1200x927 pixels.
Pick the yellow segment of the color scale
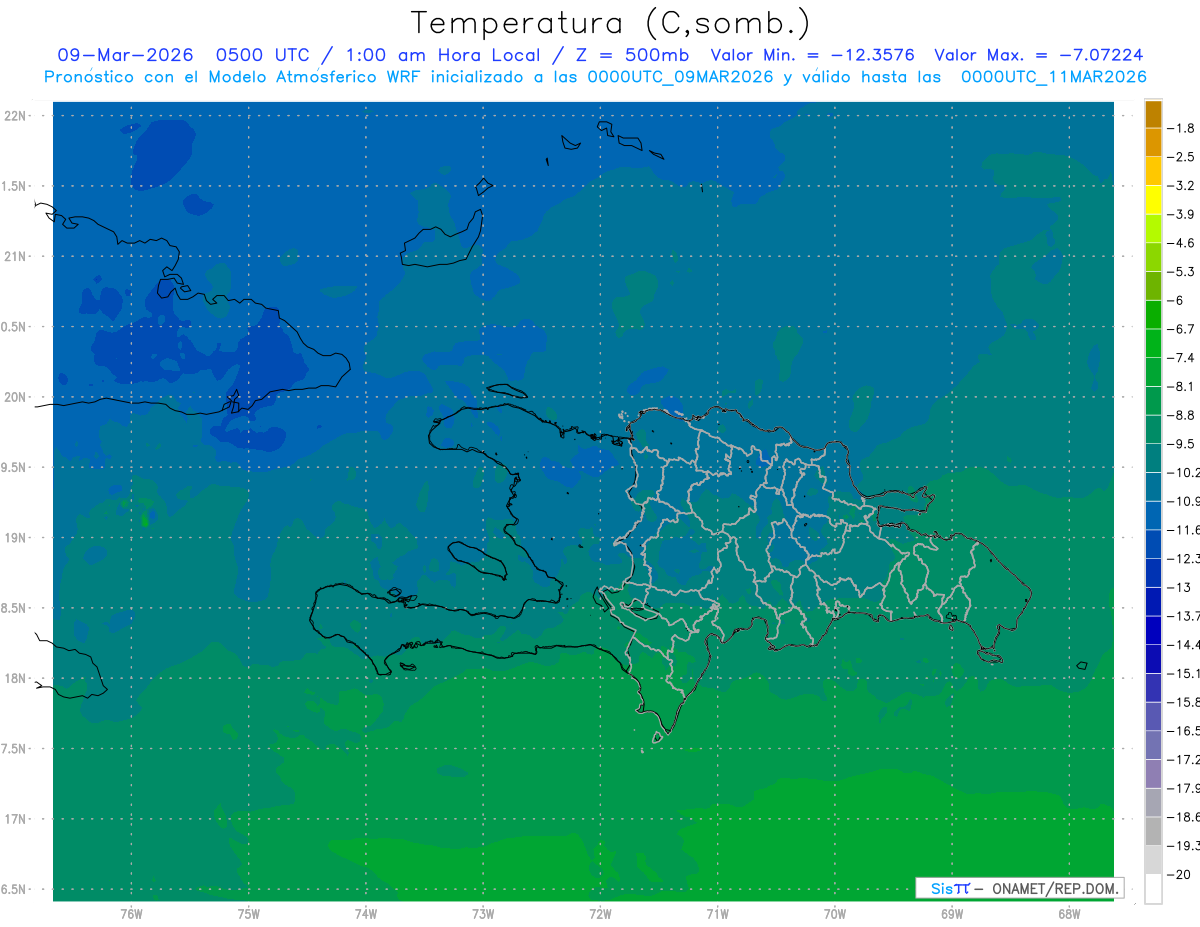coord(1153,200)
